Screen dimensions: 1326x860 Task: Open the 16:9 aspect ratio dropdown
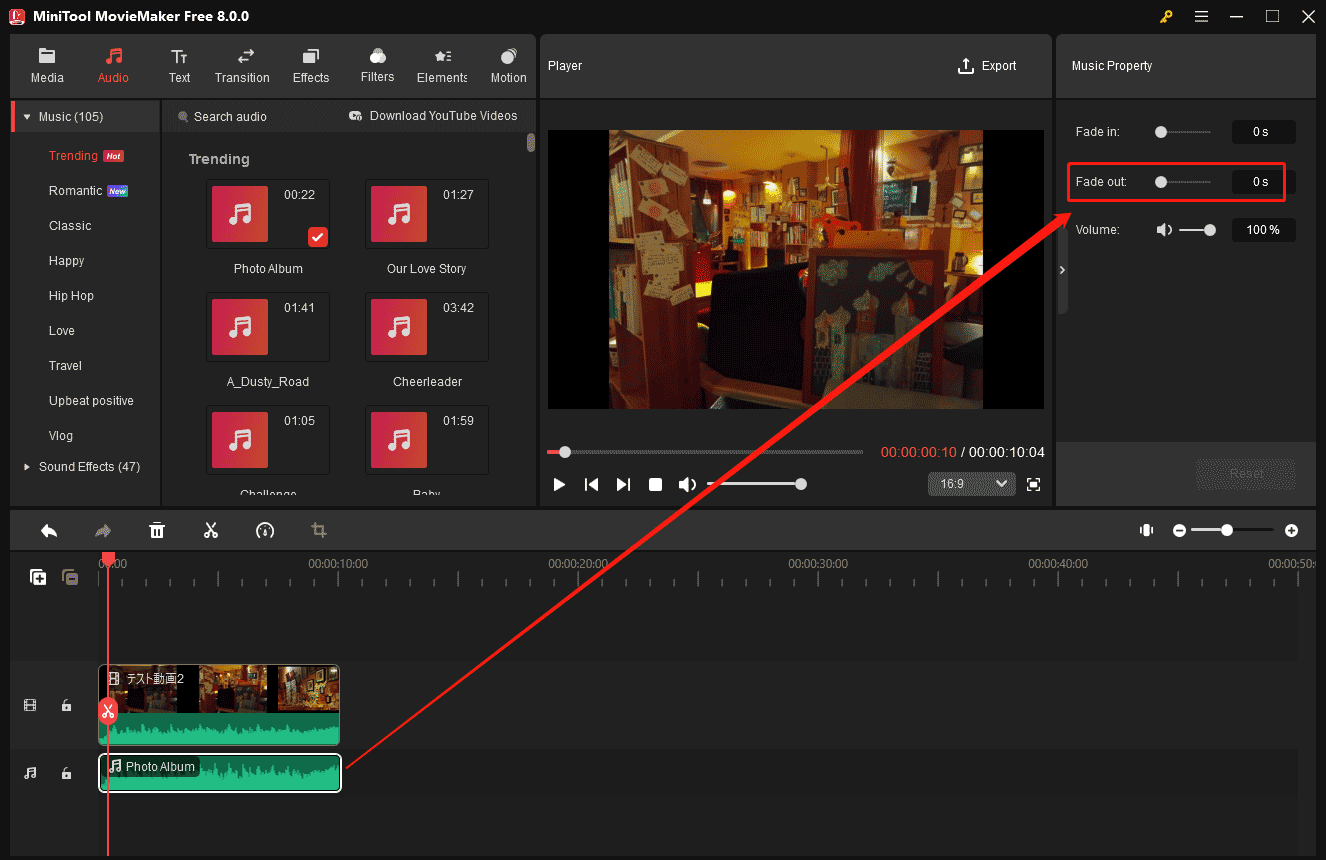(x=971, y=484)
